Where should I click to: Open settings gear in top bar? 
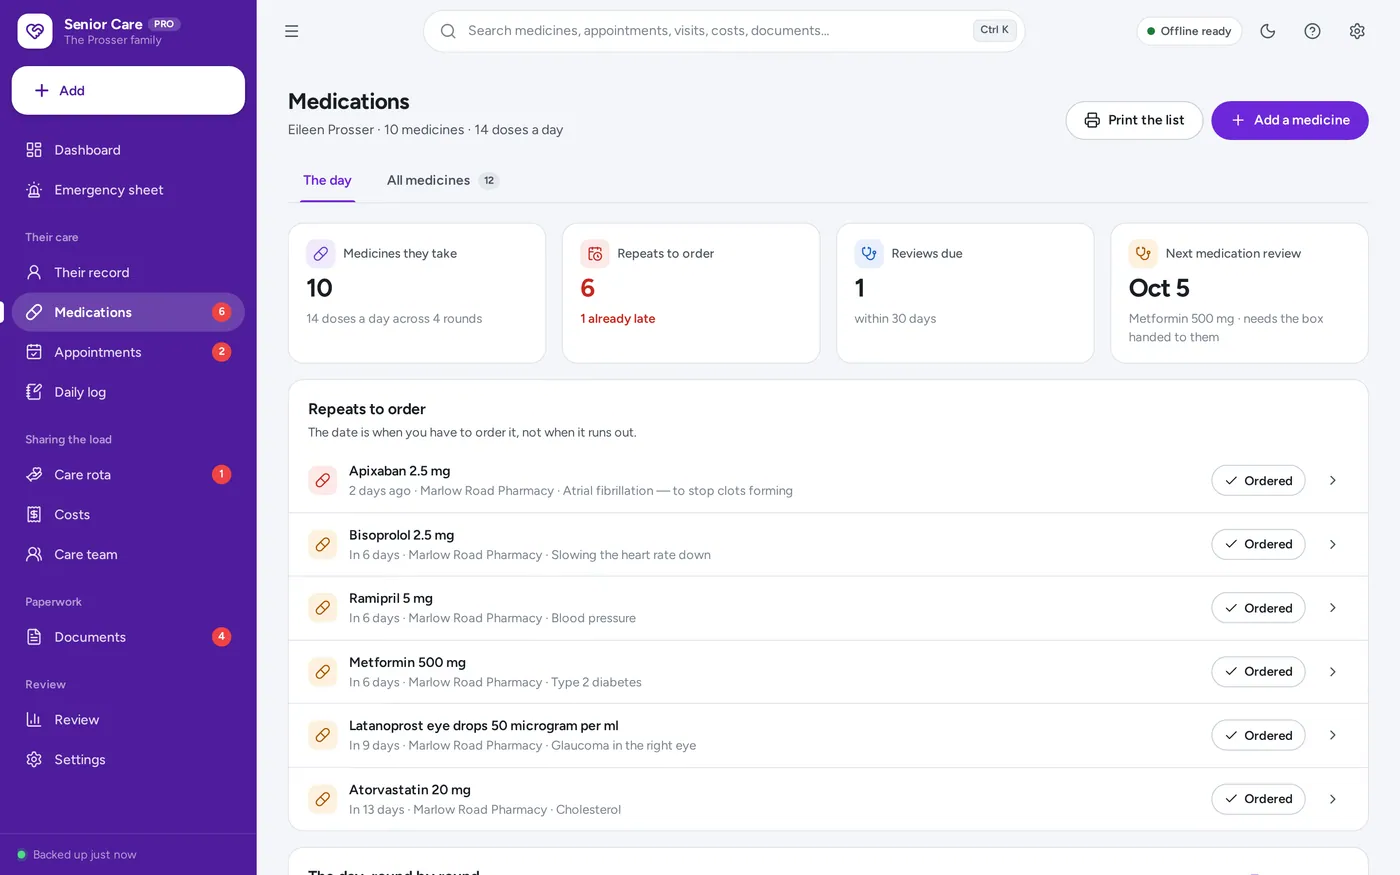(x=1357, y=31)
